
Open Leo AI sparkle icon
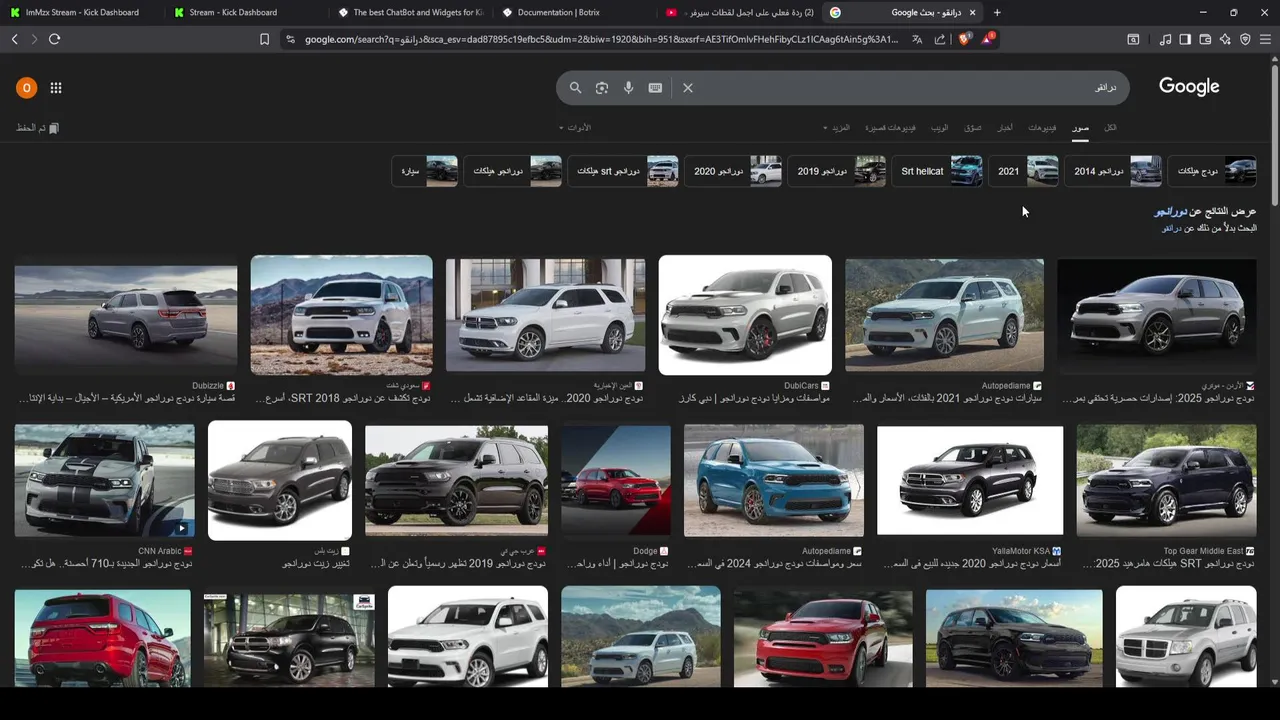point(1225,39)
